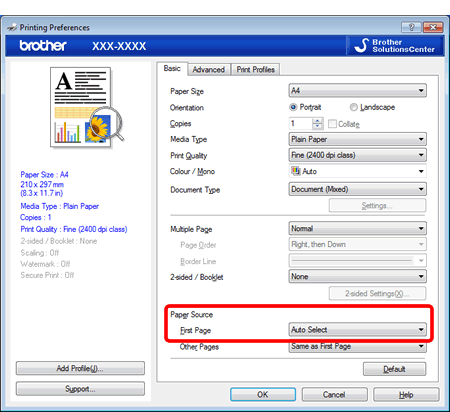Click 'Paper Size : A4' summary text

[44, 175]
